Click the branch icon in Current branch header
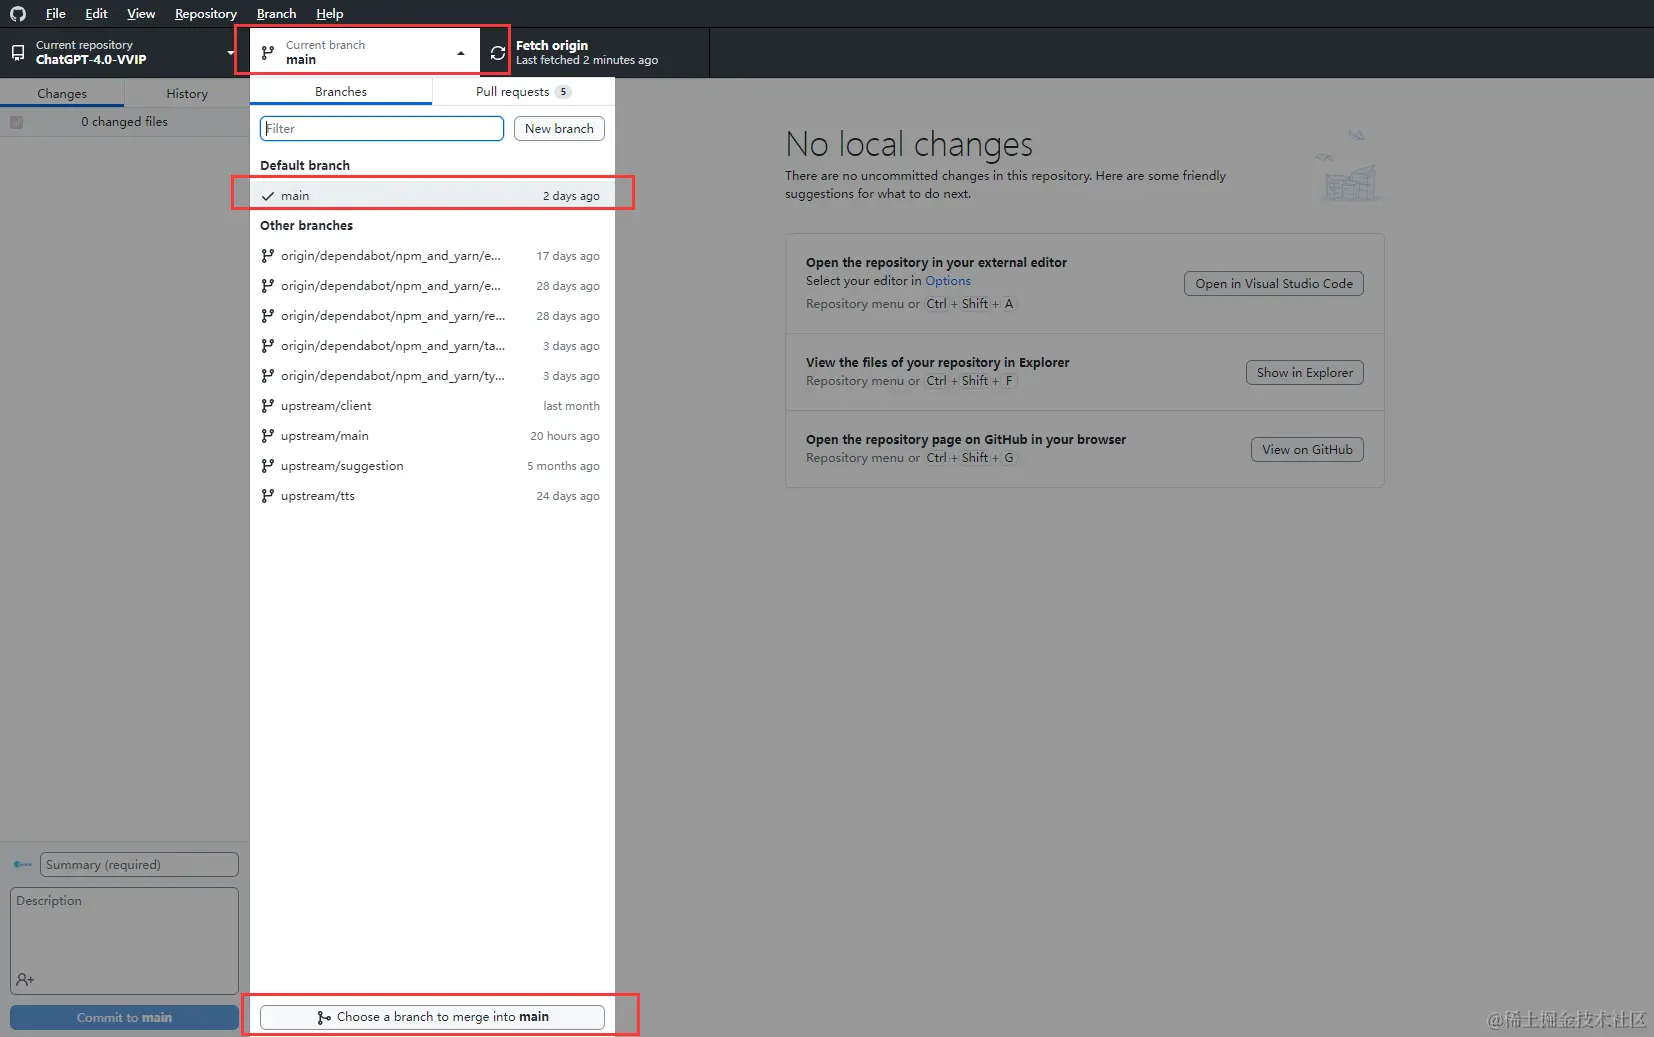The image size is (1654, 1037). click(267, 52)
